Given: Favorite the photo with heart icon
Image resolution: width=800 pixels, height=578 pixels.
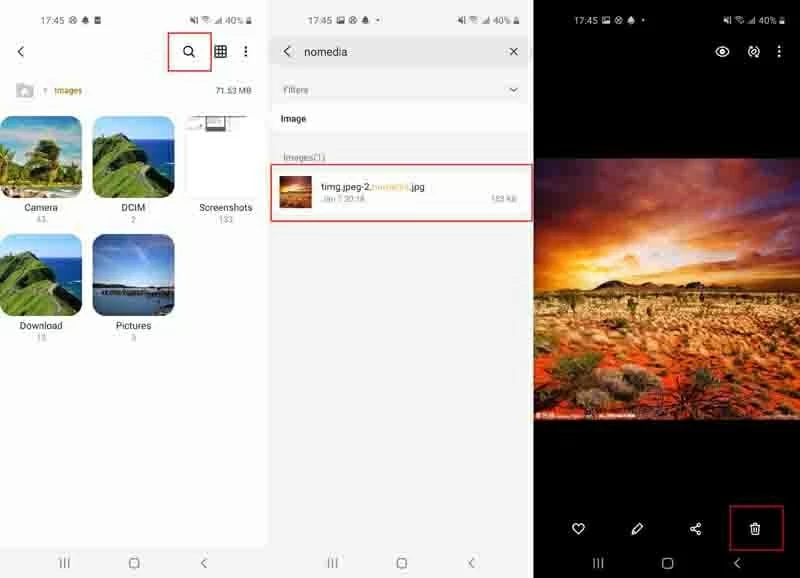Looking at the screenshot, I should 578,529.
